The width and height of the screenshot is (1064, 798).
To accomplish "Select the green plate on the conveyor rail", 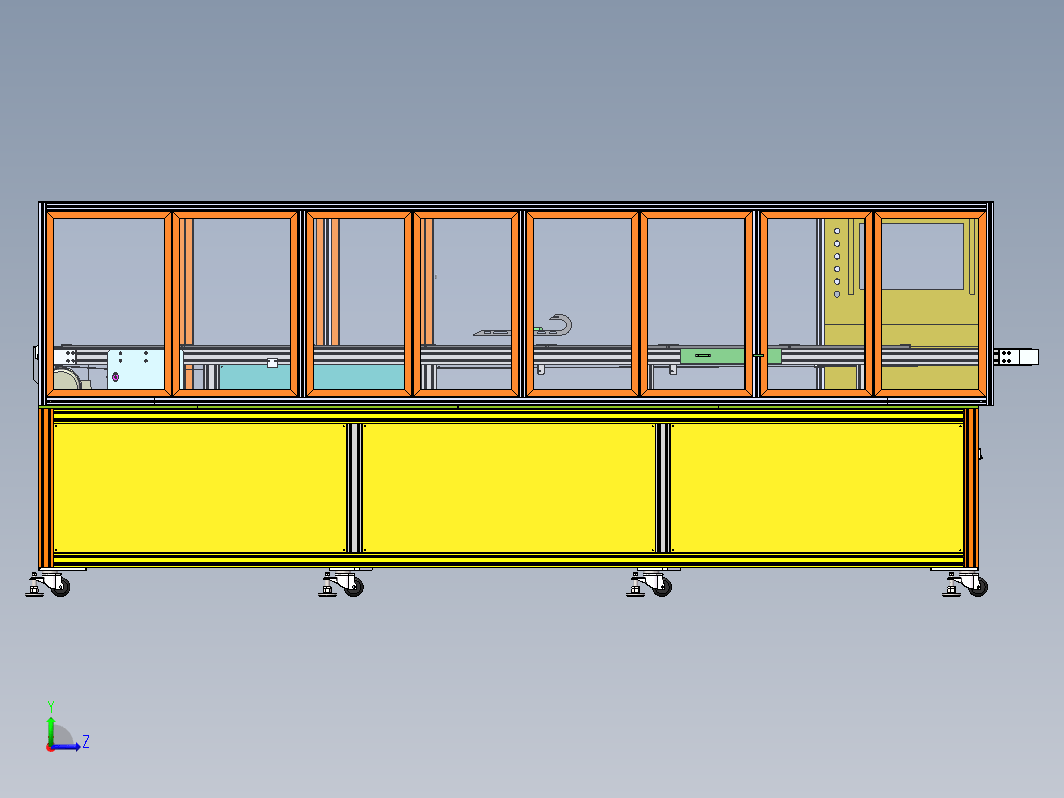I will (731, 356).
